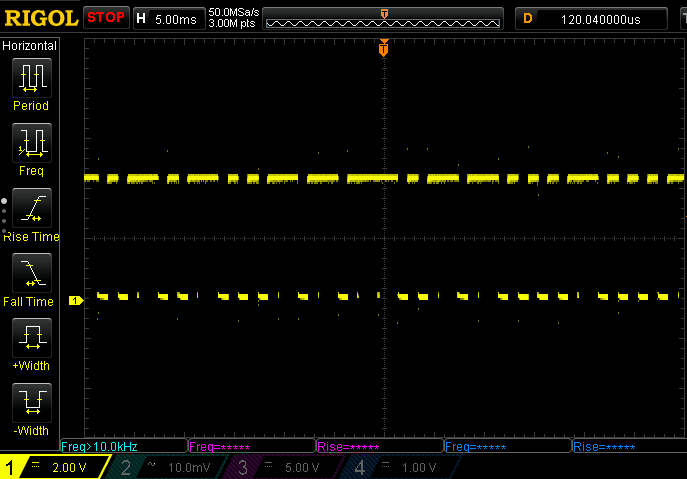
Task: Toggle channel 1 at 2.00 V
Action: (54, 467)
